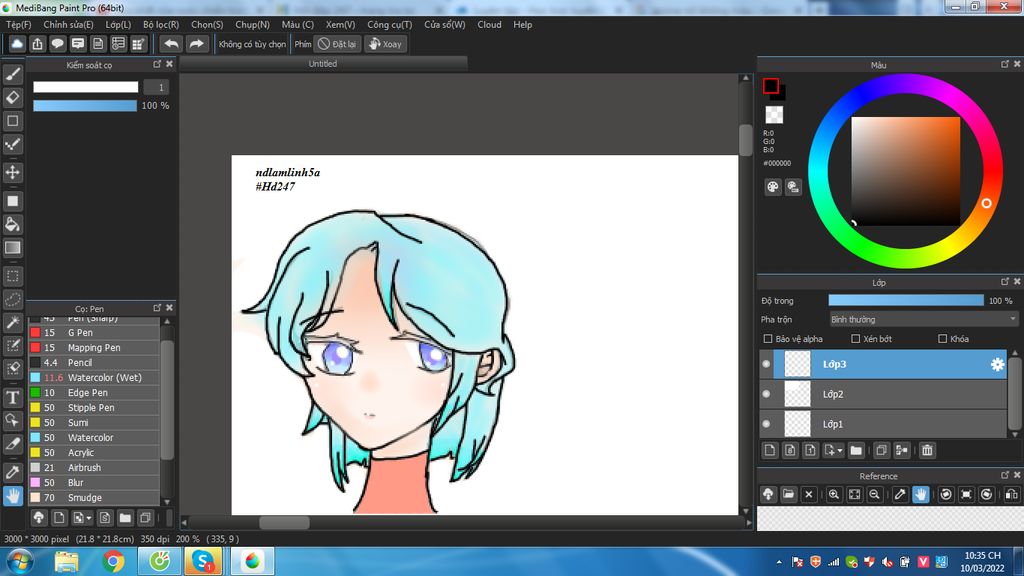Select the Magic Wand tool

pos(12,323)
